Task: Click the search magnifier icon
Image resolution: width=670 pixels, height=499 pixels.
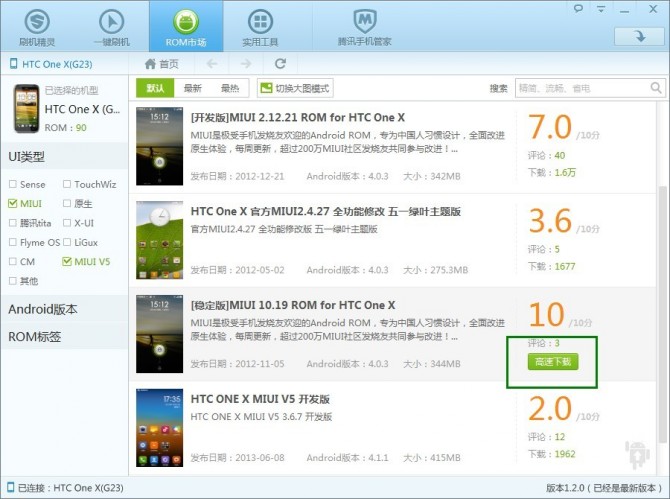Action: [656, 88]
